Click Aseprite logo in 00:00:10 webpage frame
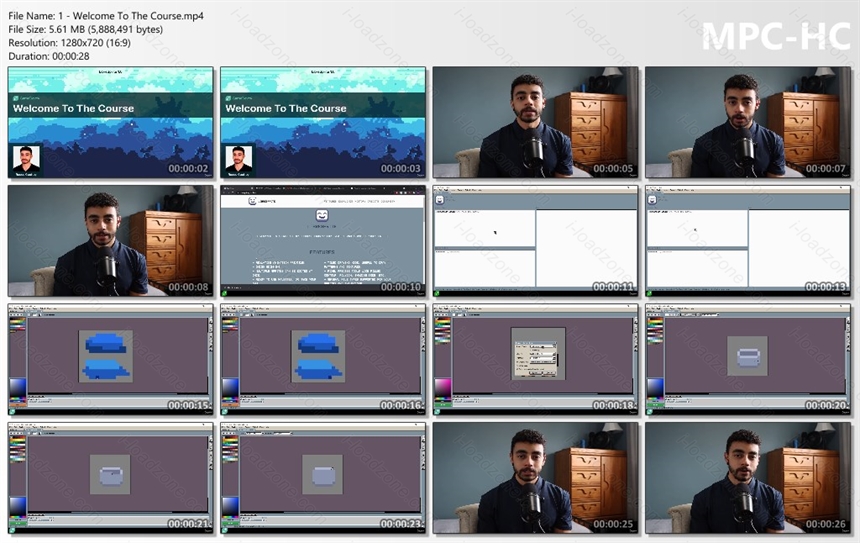The image size is (860, 543). coord(322,215)
